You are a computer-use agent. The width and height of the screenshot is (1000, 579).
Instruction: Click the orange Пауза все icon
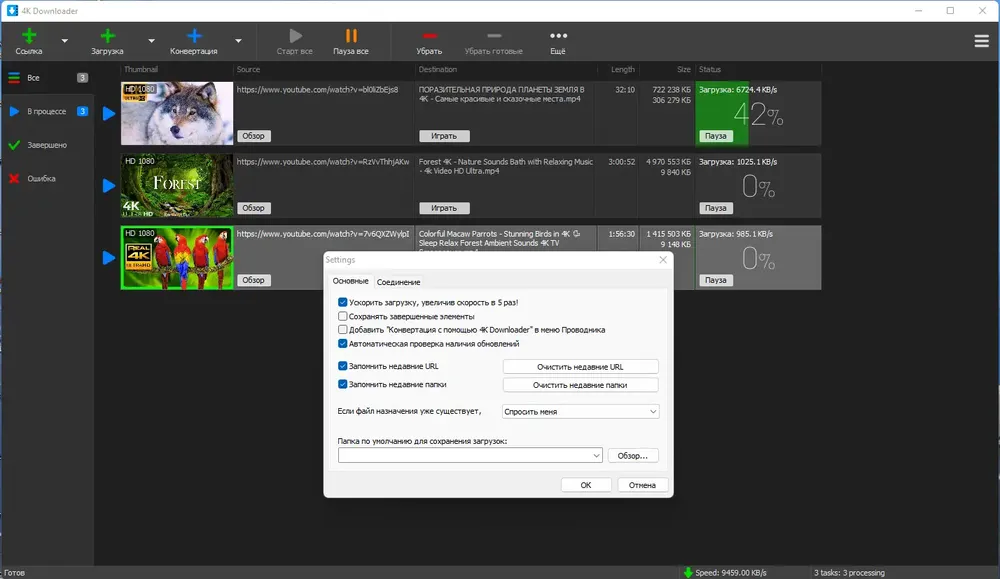coord(351,36)
